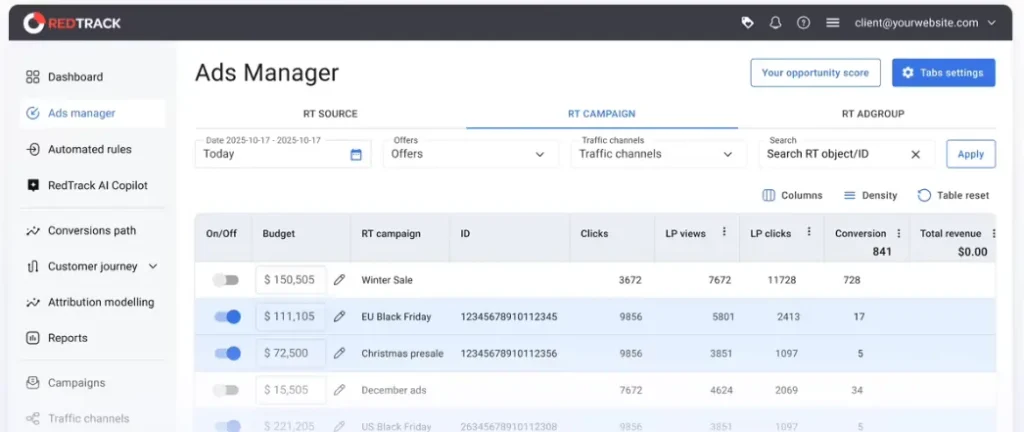Click the $ 150,505 budget field
Screen dimensions: 1024x432
point(291,280)
